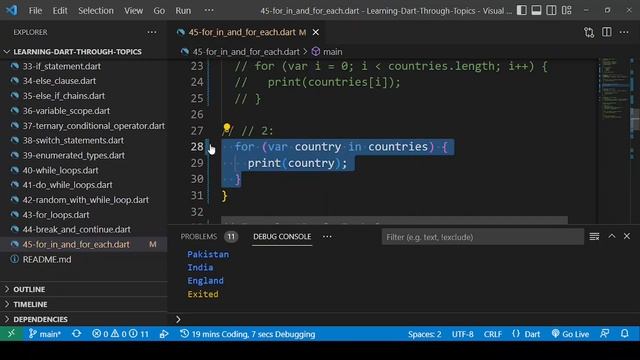Click main branch in status bar

pos(45,334)
